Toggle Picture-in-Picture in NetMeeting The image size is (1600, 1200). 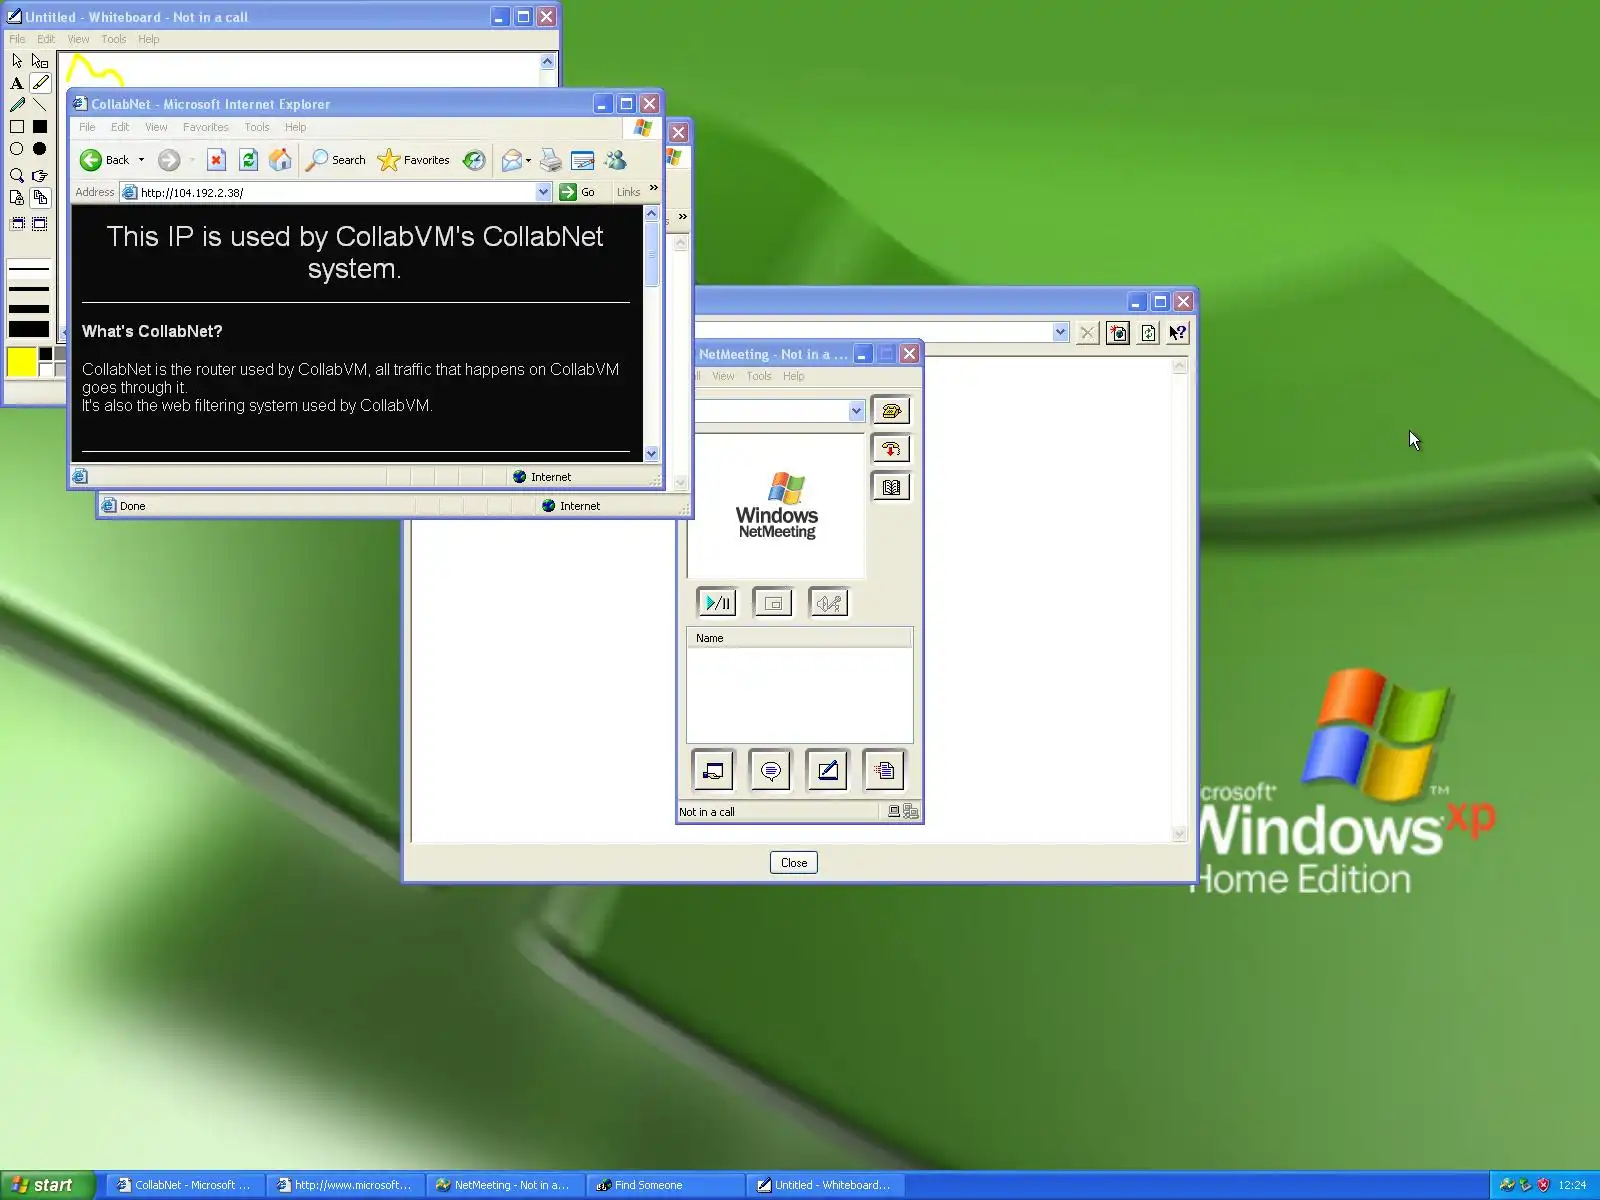(772, 603)
